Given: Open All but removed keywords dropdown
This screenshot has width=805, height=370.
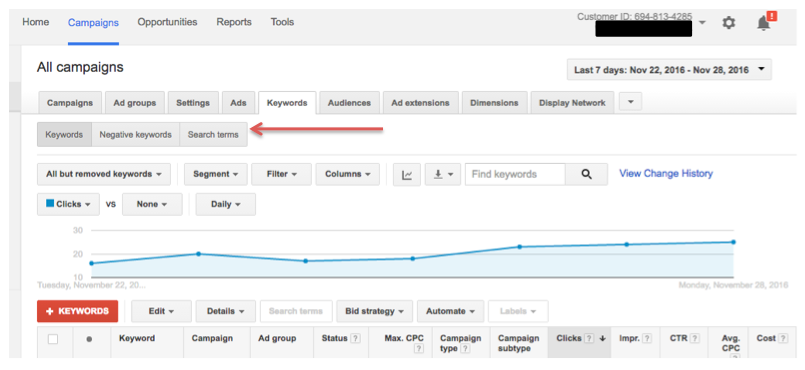Looking at the screenshot, I should click(x=104, y=174).
